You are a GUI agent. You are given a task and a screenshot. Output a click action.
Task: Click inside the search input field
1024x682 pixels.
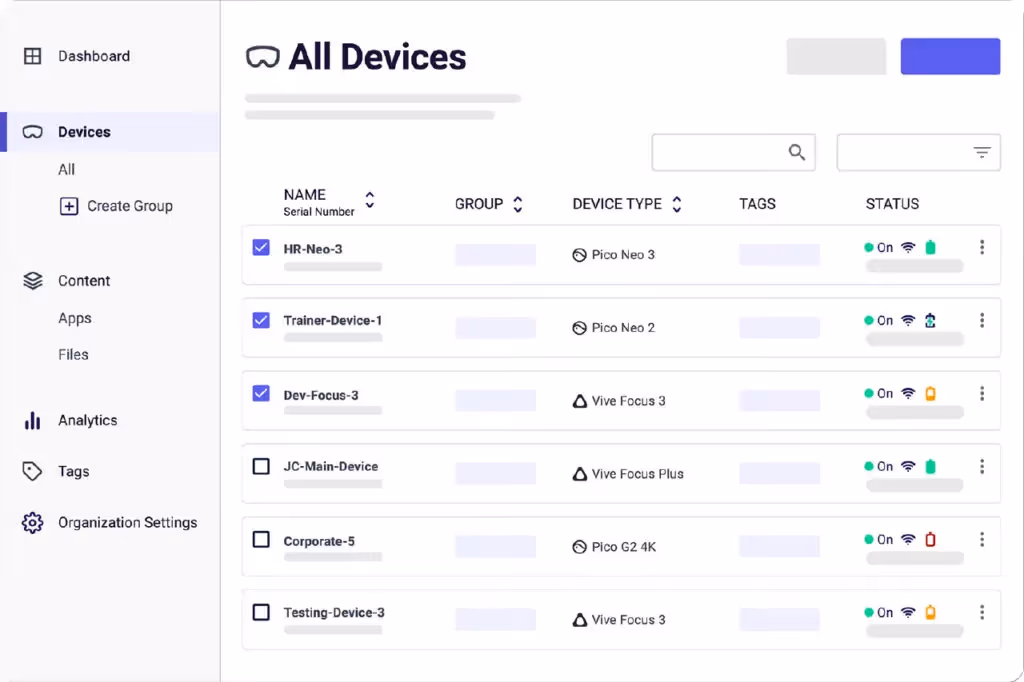pyautogui.click(x=733, y=153)
